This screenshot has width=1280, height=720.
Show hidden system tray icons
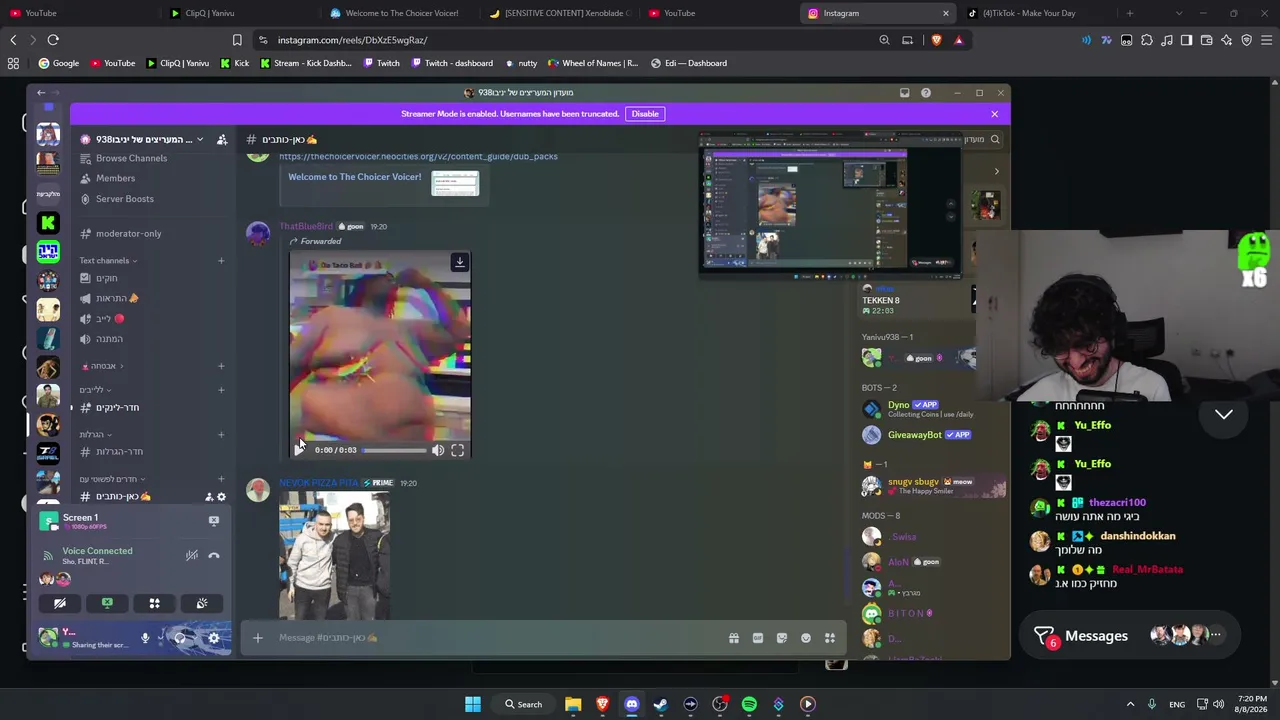tap(1130, 704)
